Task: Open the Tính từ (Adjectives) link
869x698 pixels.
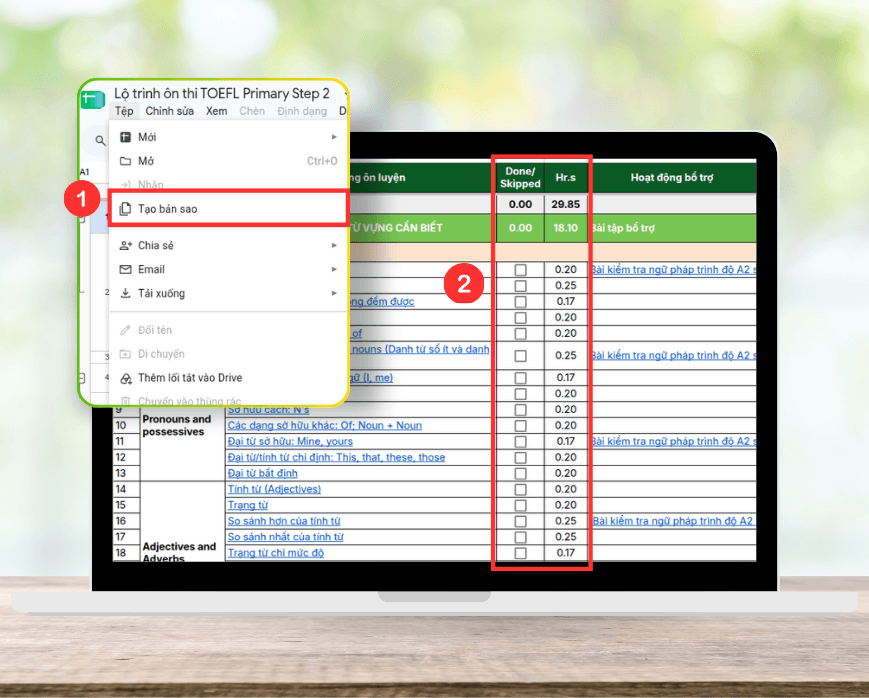Action: tap(274, 490)
